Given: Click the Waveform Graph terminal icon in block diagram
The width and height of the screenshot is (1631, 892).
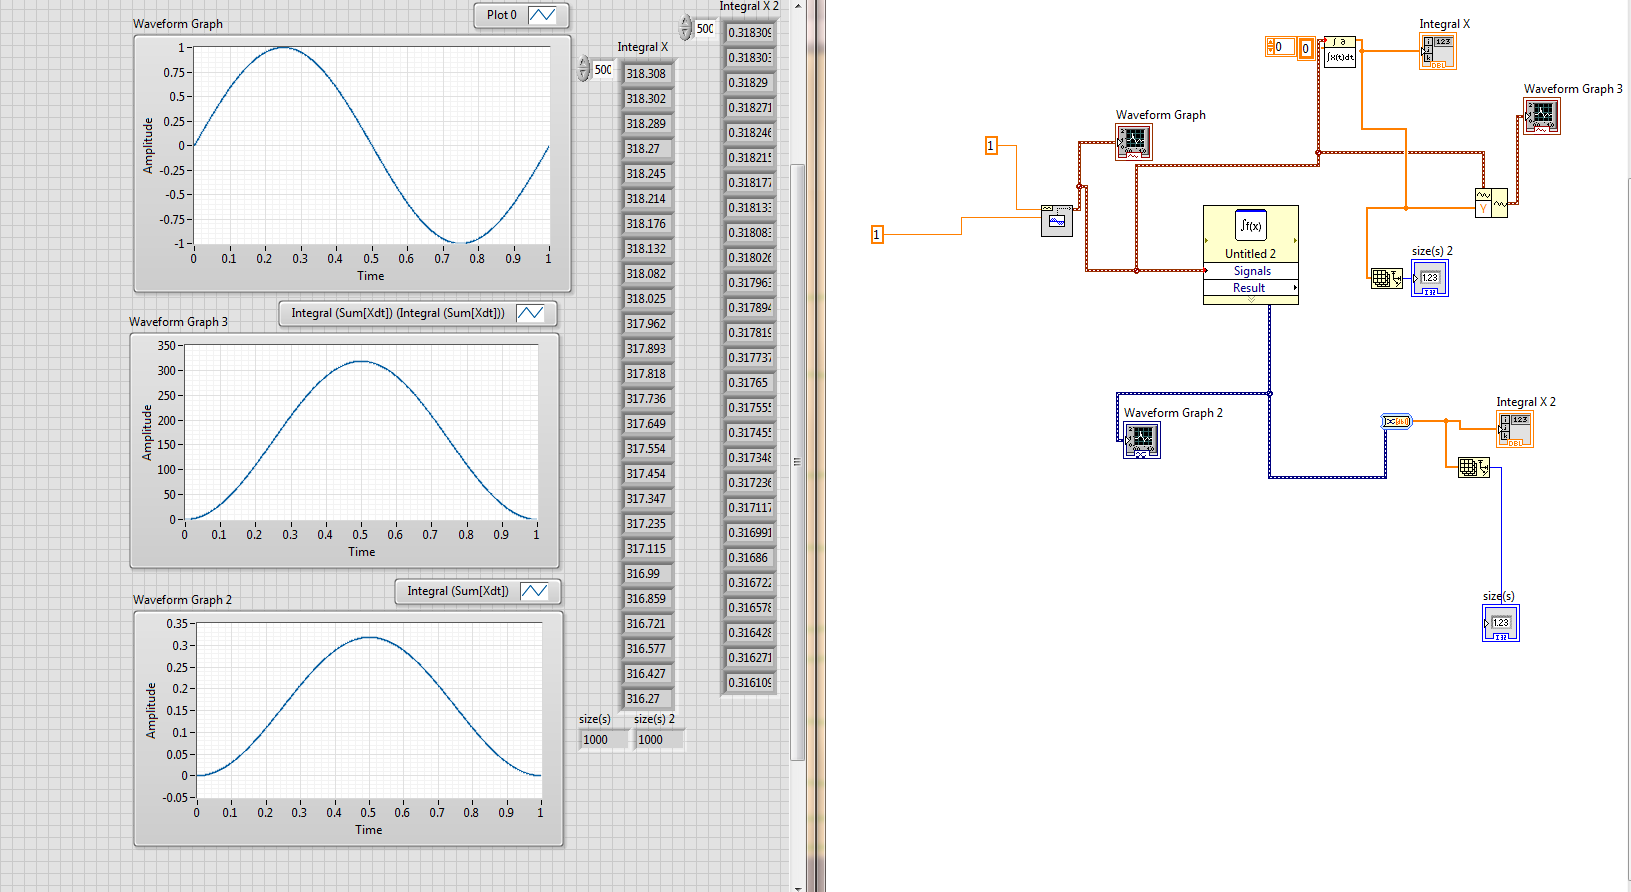Looking at the screenshot, I should (1134, 142).
